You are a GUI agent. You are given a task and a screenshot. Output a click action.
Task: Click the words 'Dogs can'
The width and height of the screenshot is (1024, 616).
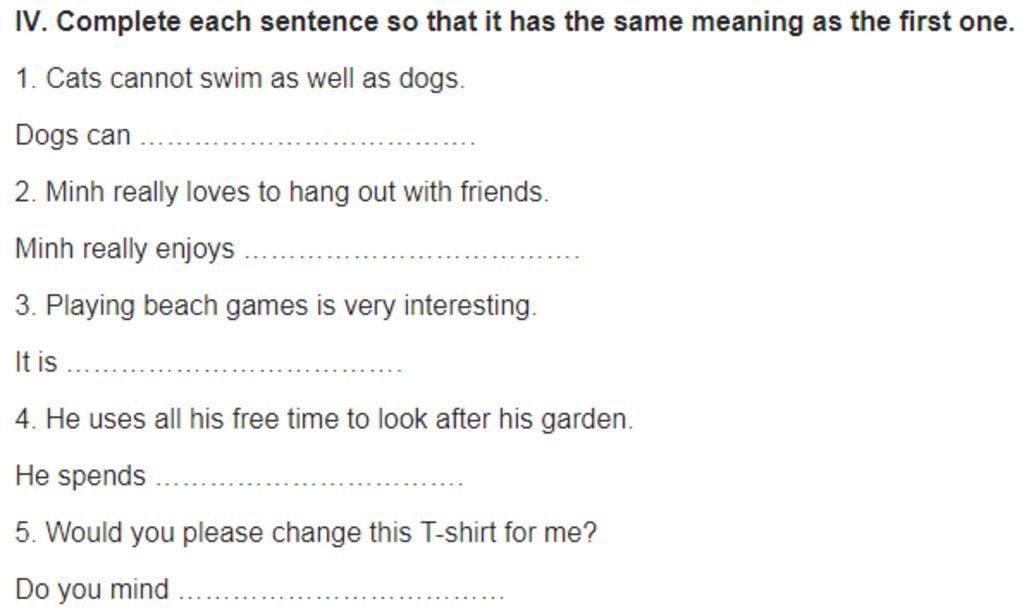[x=72, y=136]
